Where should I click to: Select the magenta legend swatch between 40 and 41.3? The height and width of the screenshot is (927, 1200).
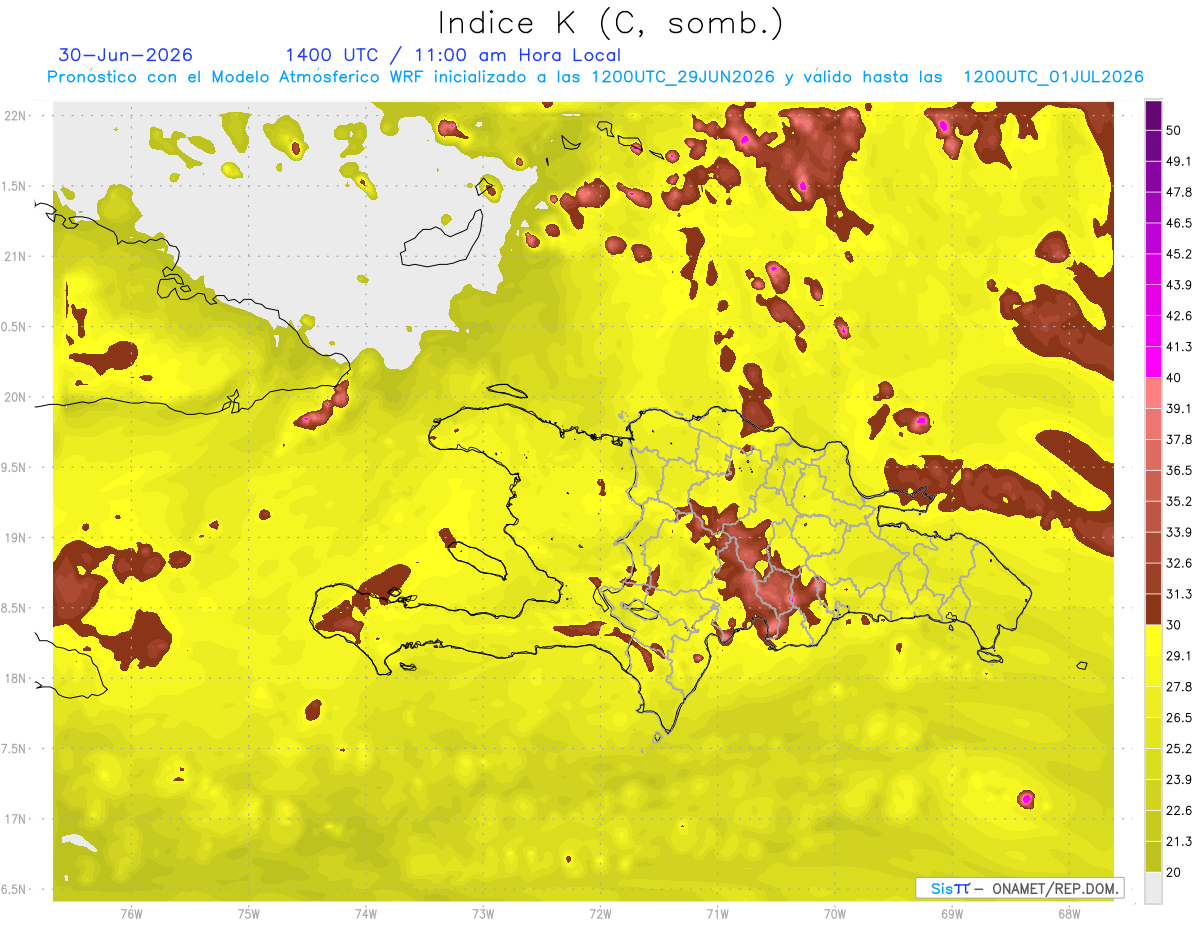(x=1153, y=362)
